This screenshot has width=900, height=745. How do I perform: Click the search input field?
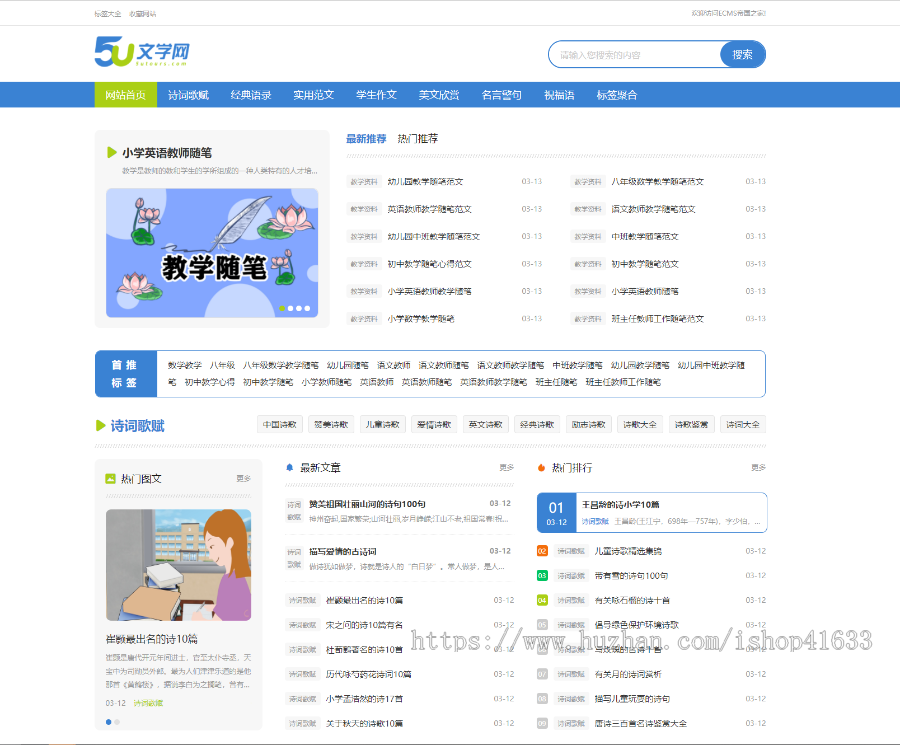click(x=634, y=55)
